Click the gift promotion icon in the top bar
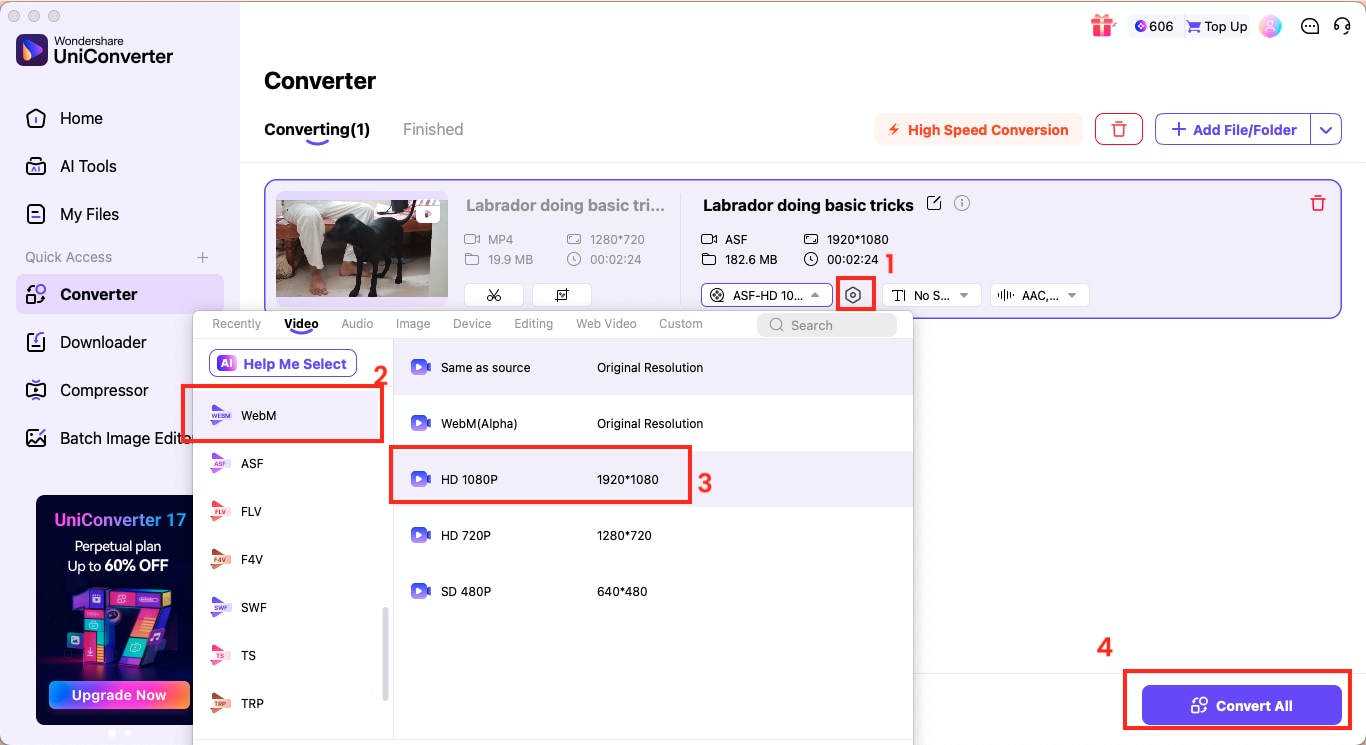Image resolution: width=1366 pixels, height=745 pixels. coord(1102,26)
